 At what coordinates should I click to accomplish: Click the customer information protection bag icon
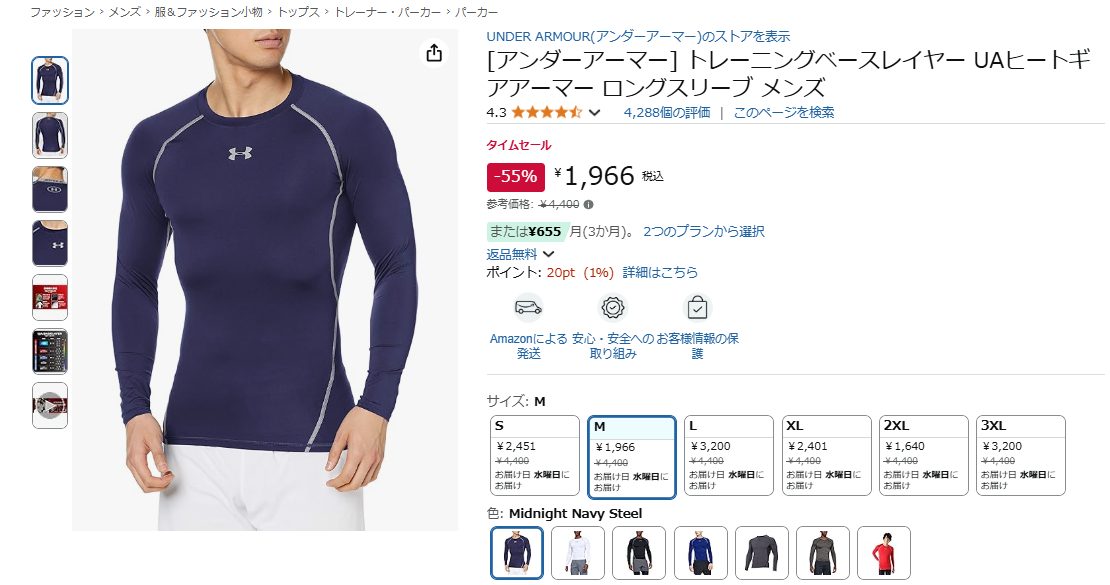(697, 307)
